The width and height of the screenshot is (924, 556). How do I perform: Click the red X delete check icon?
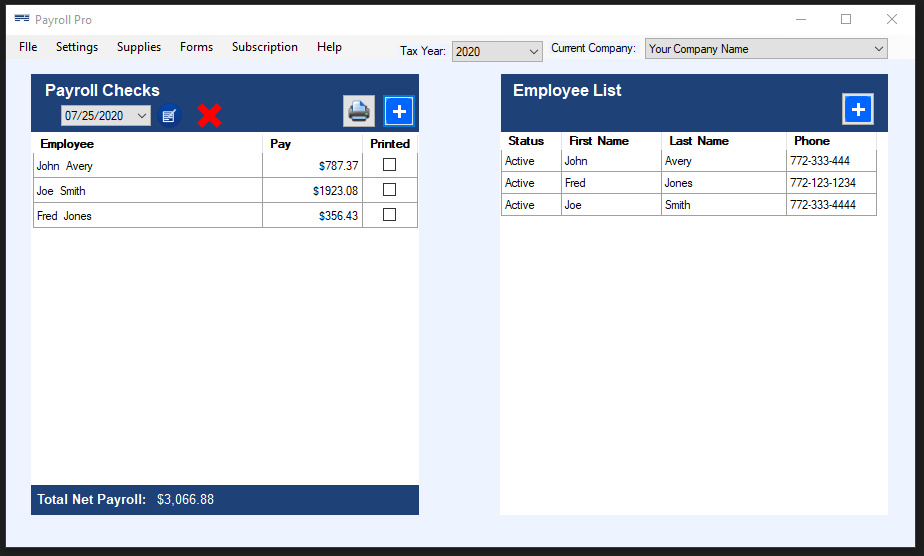[x=209, y=116]
